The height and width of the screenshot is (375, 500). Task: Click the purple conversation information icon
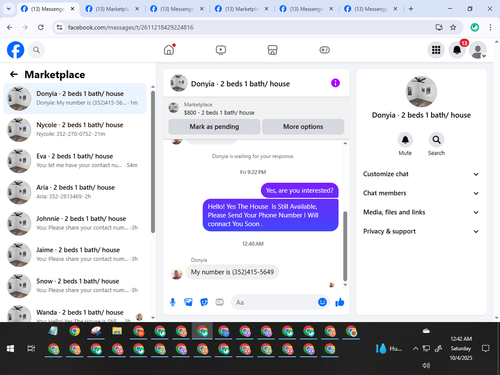click(335, 83)
